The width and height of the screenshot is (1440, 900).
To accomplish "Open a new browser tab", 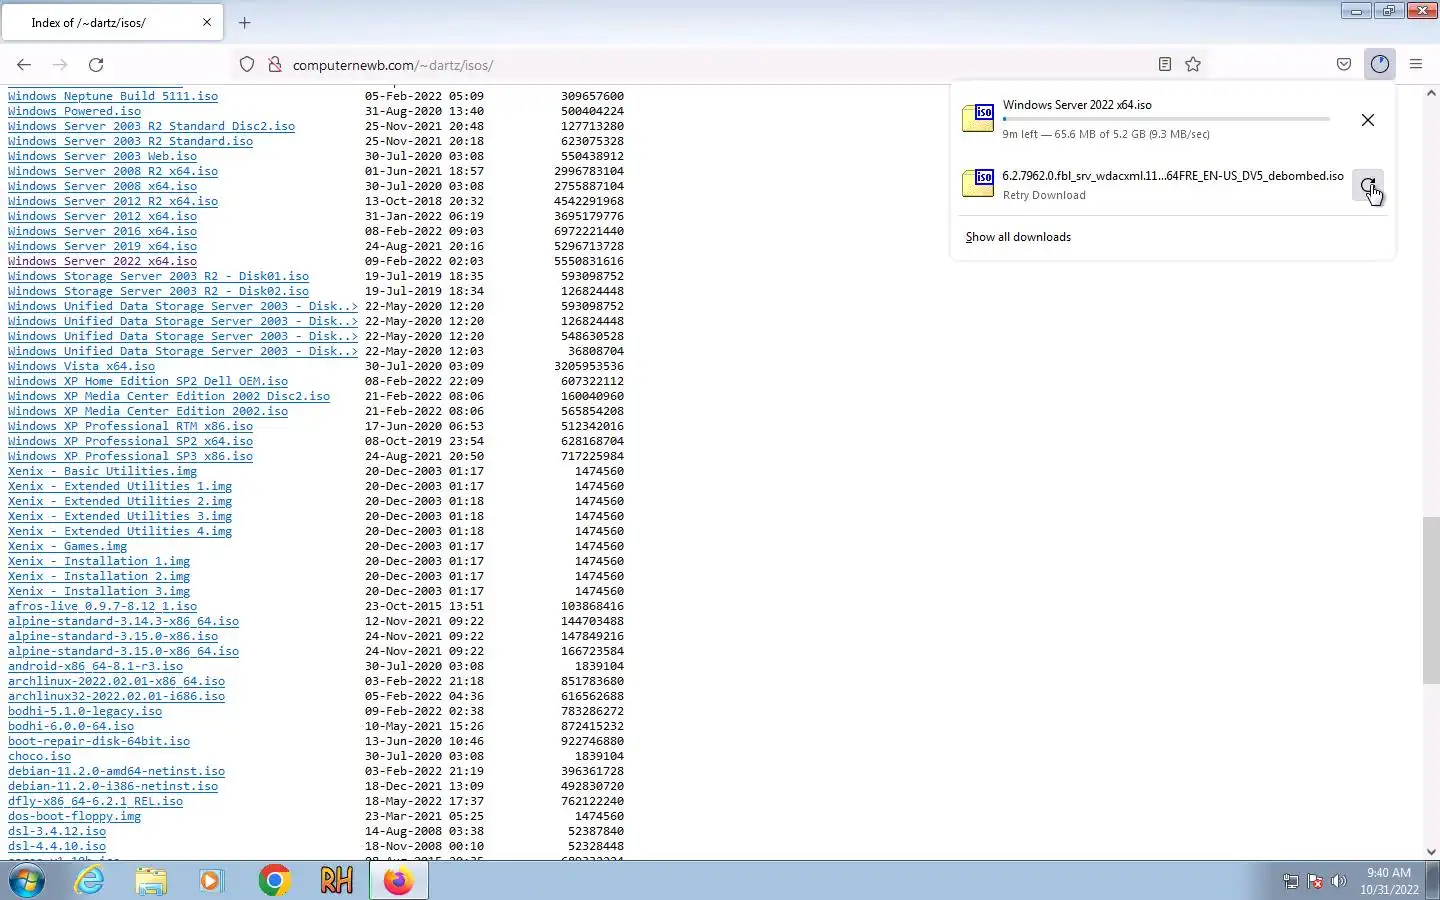I will point(244,22).
